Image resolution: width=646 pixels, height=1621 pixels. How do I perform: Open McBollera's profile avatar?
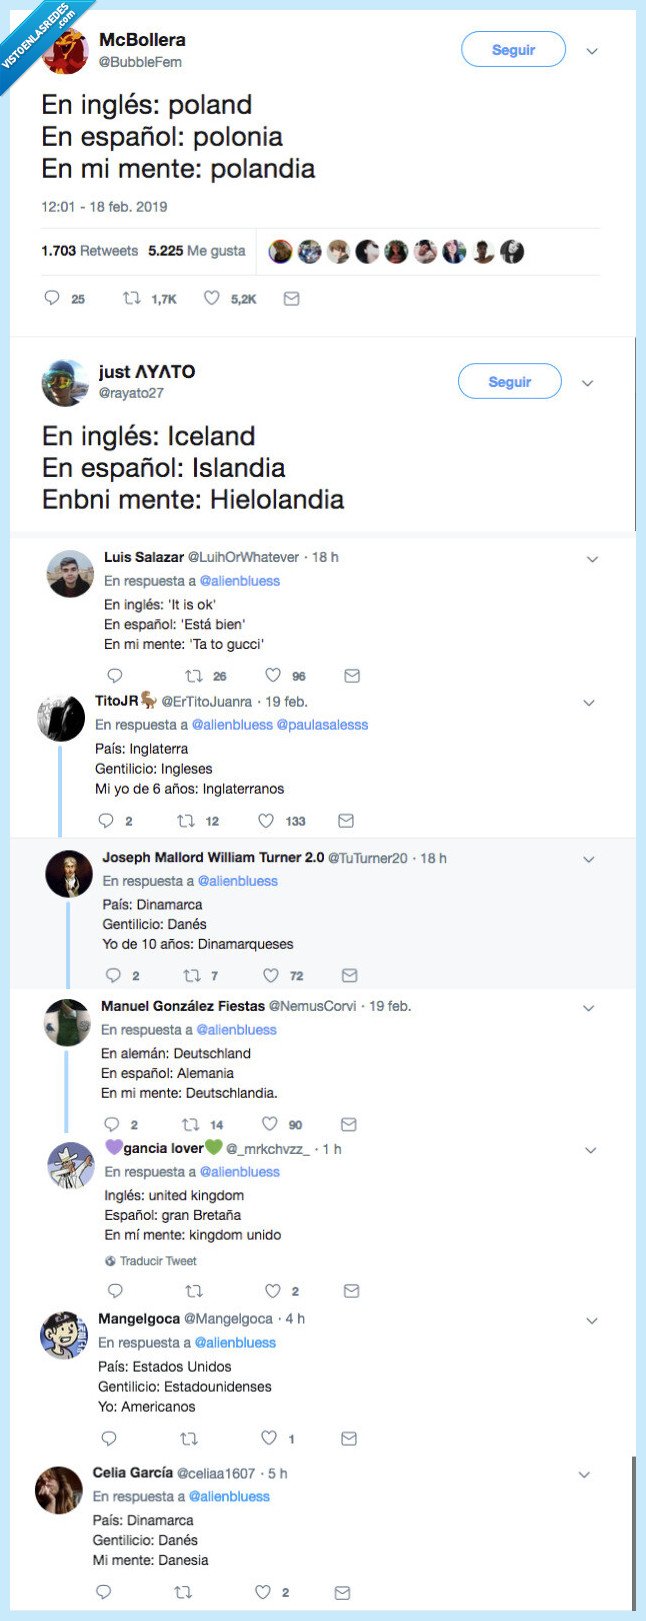[x=67, y=52]
